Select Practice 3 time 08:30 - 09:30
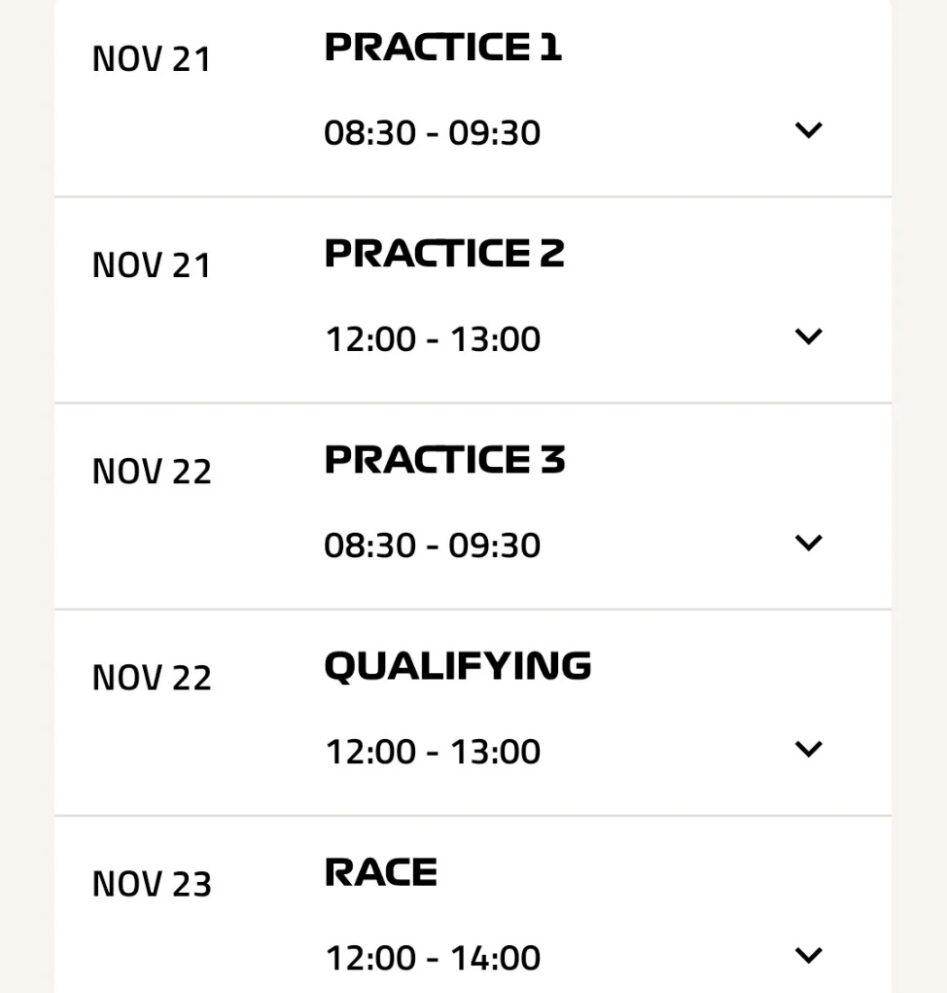Image resolution: width=947 pixels, height=993 pixels. coord(432,545)
